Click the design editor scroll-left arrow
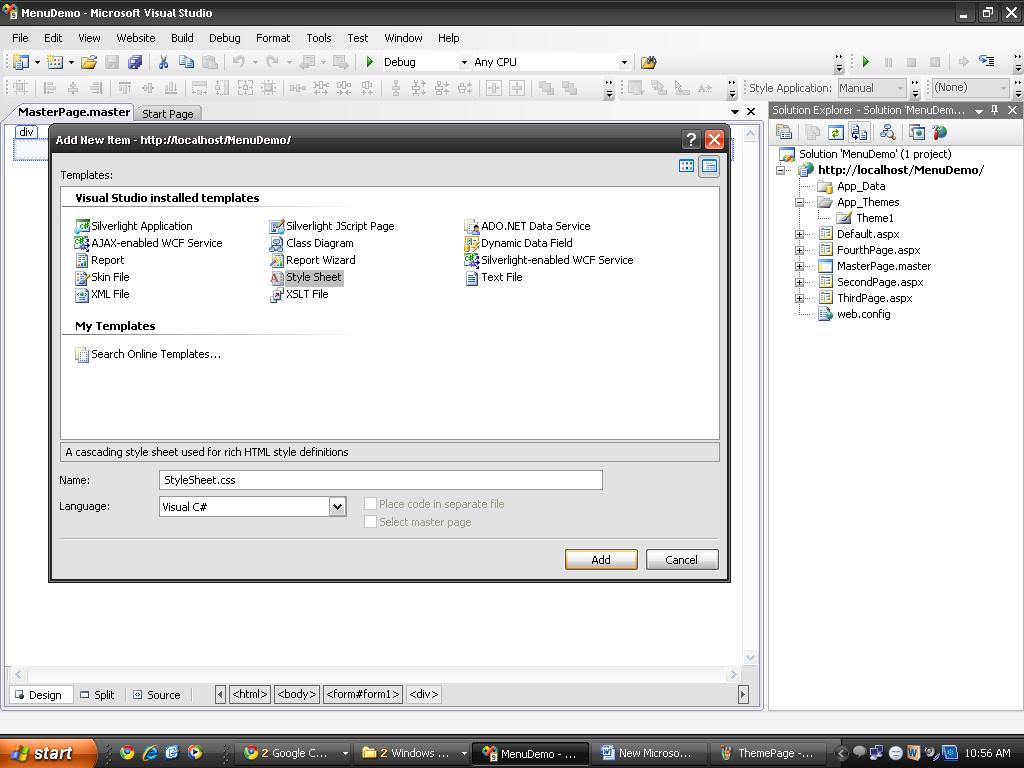Viewport: 1024px width, 768px height. click(x=18, y=674)
